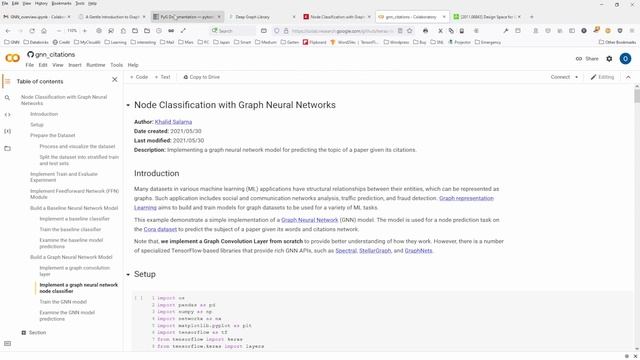
Task: Open the Connect dropdown arrow
Action: pyautogui.click(x=577, y=77)
